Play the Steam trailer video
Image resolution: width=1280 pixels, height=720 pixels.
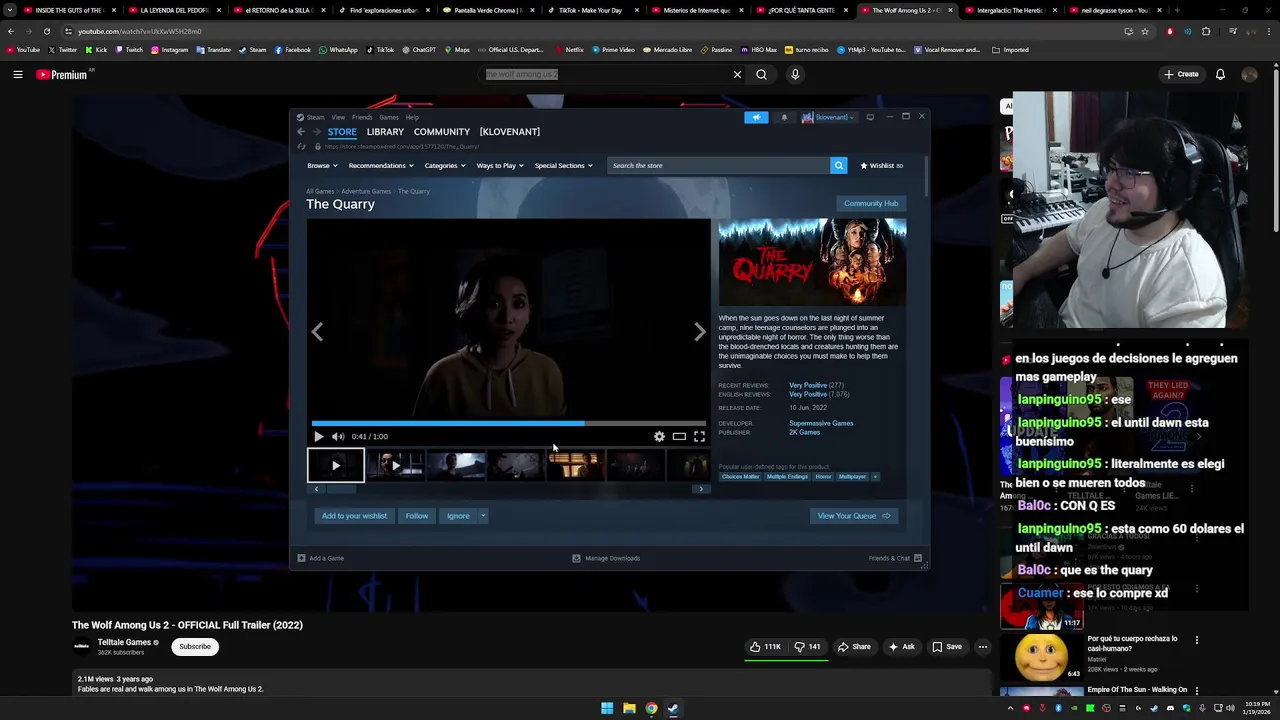tap(318, 436)
